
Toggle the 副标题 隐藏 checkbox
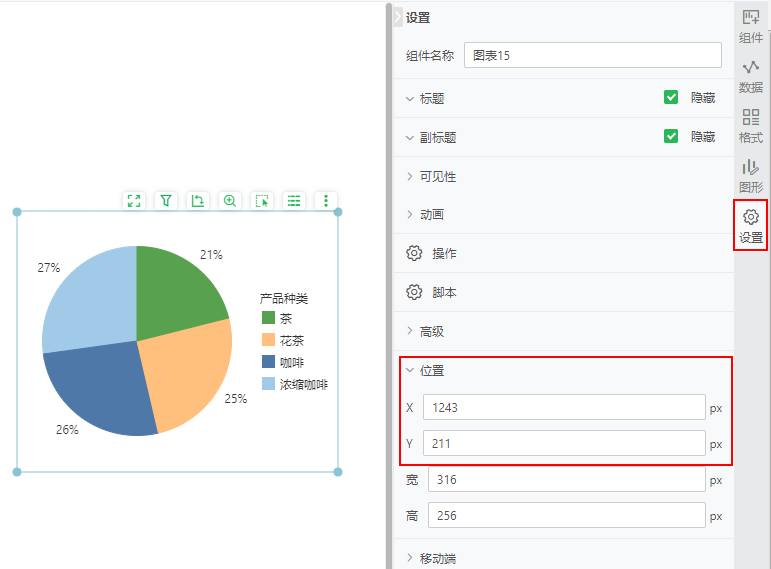[671, 137]
